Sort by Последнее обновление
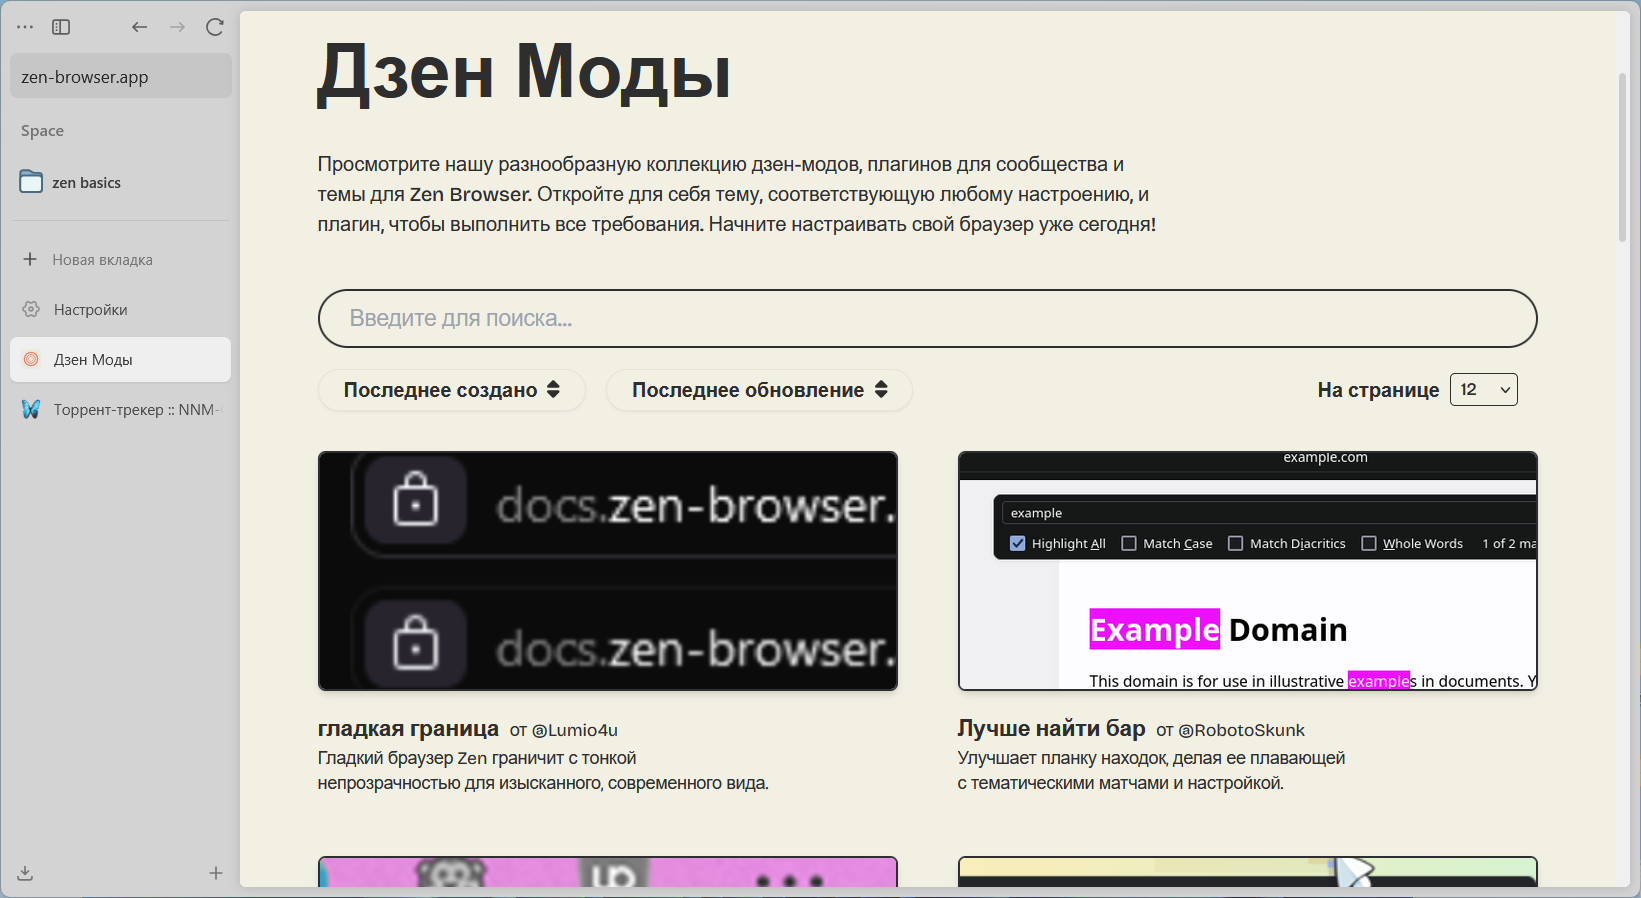Viewport: 1641px width, 898px height. 759,390
